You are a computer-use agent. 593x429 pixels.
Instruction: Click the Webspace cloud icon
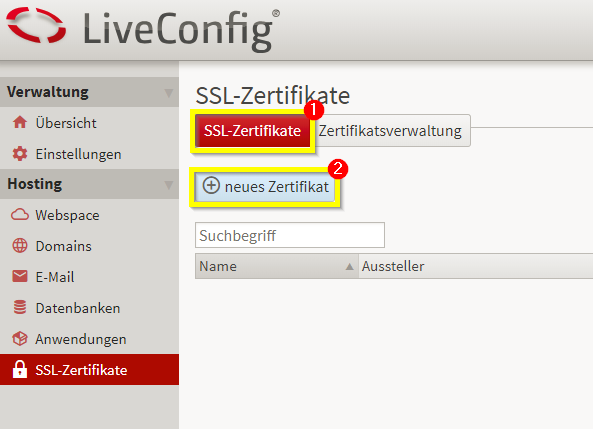coord(20,214)
